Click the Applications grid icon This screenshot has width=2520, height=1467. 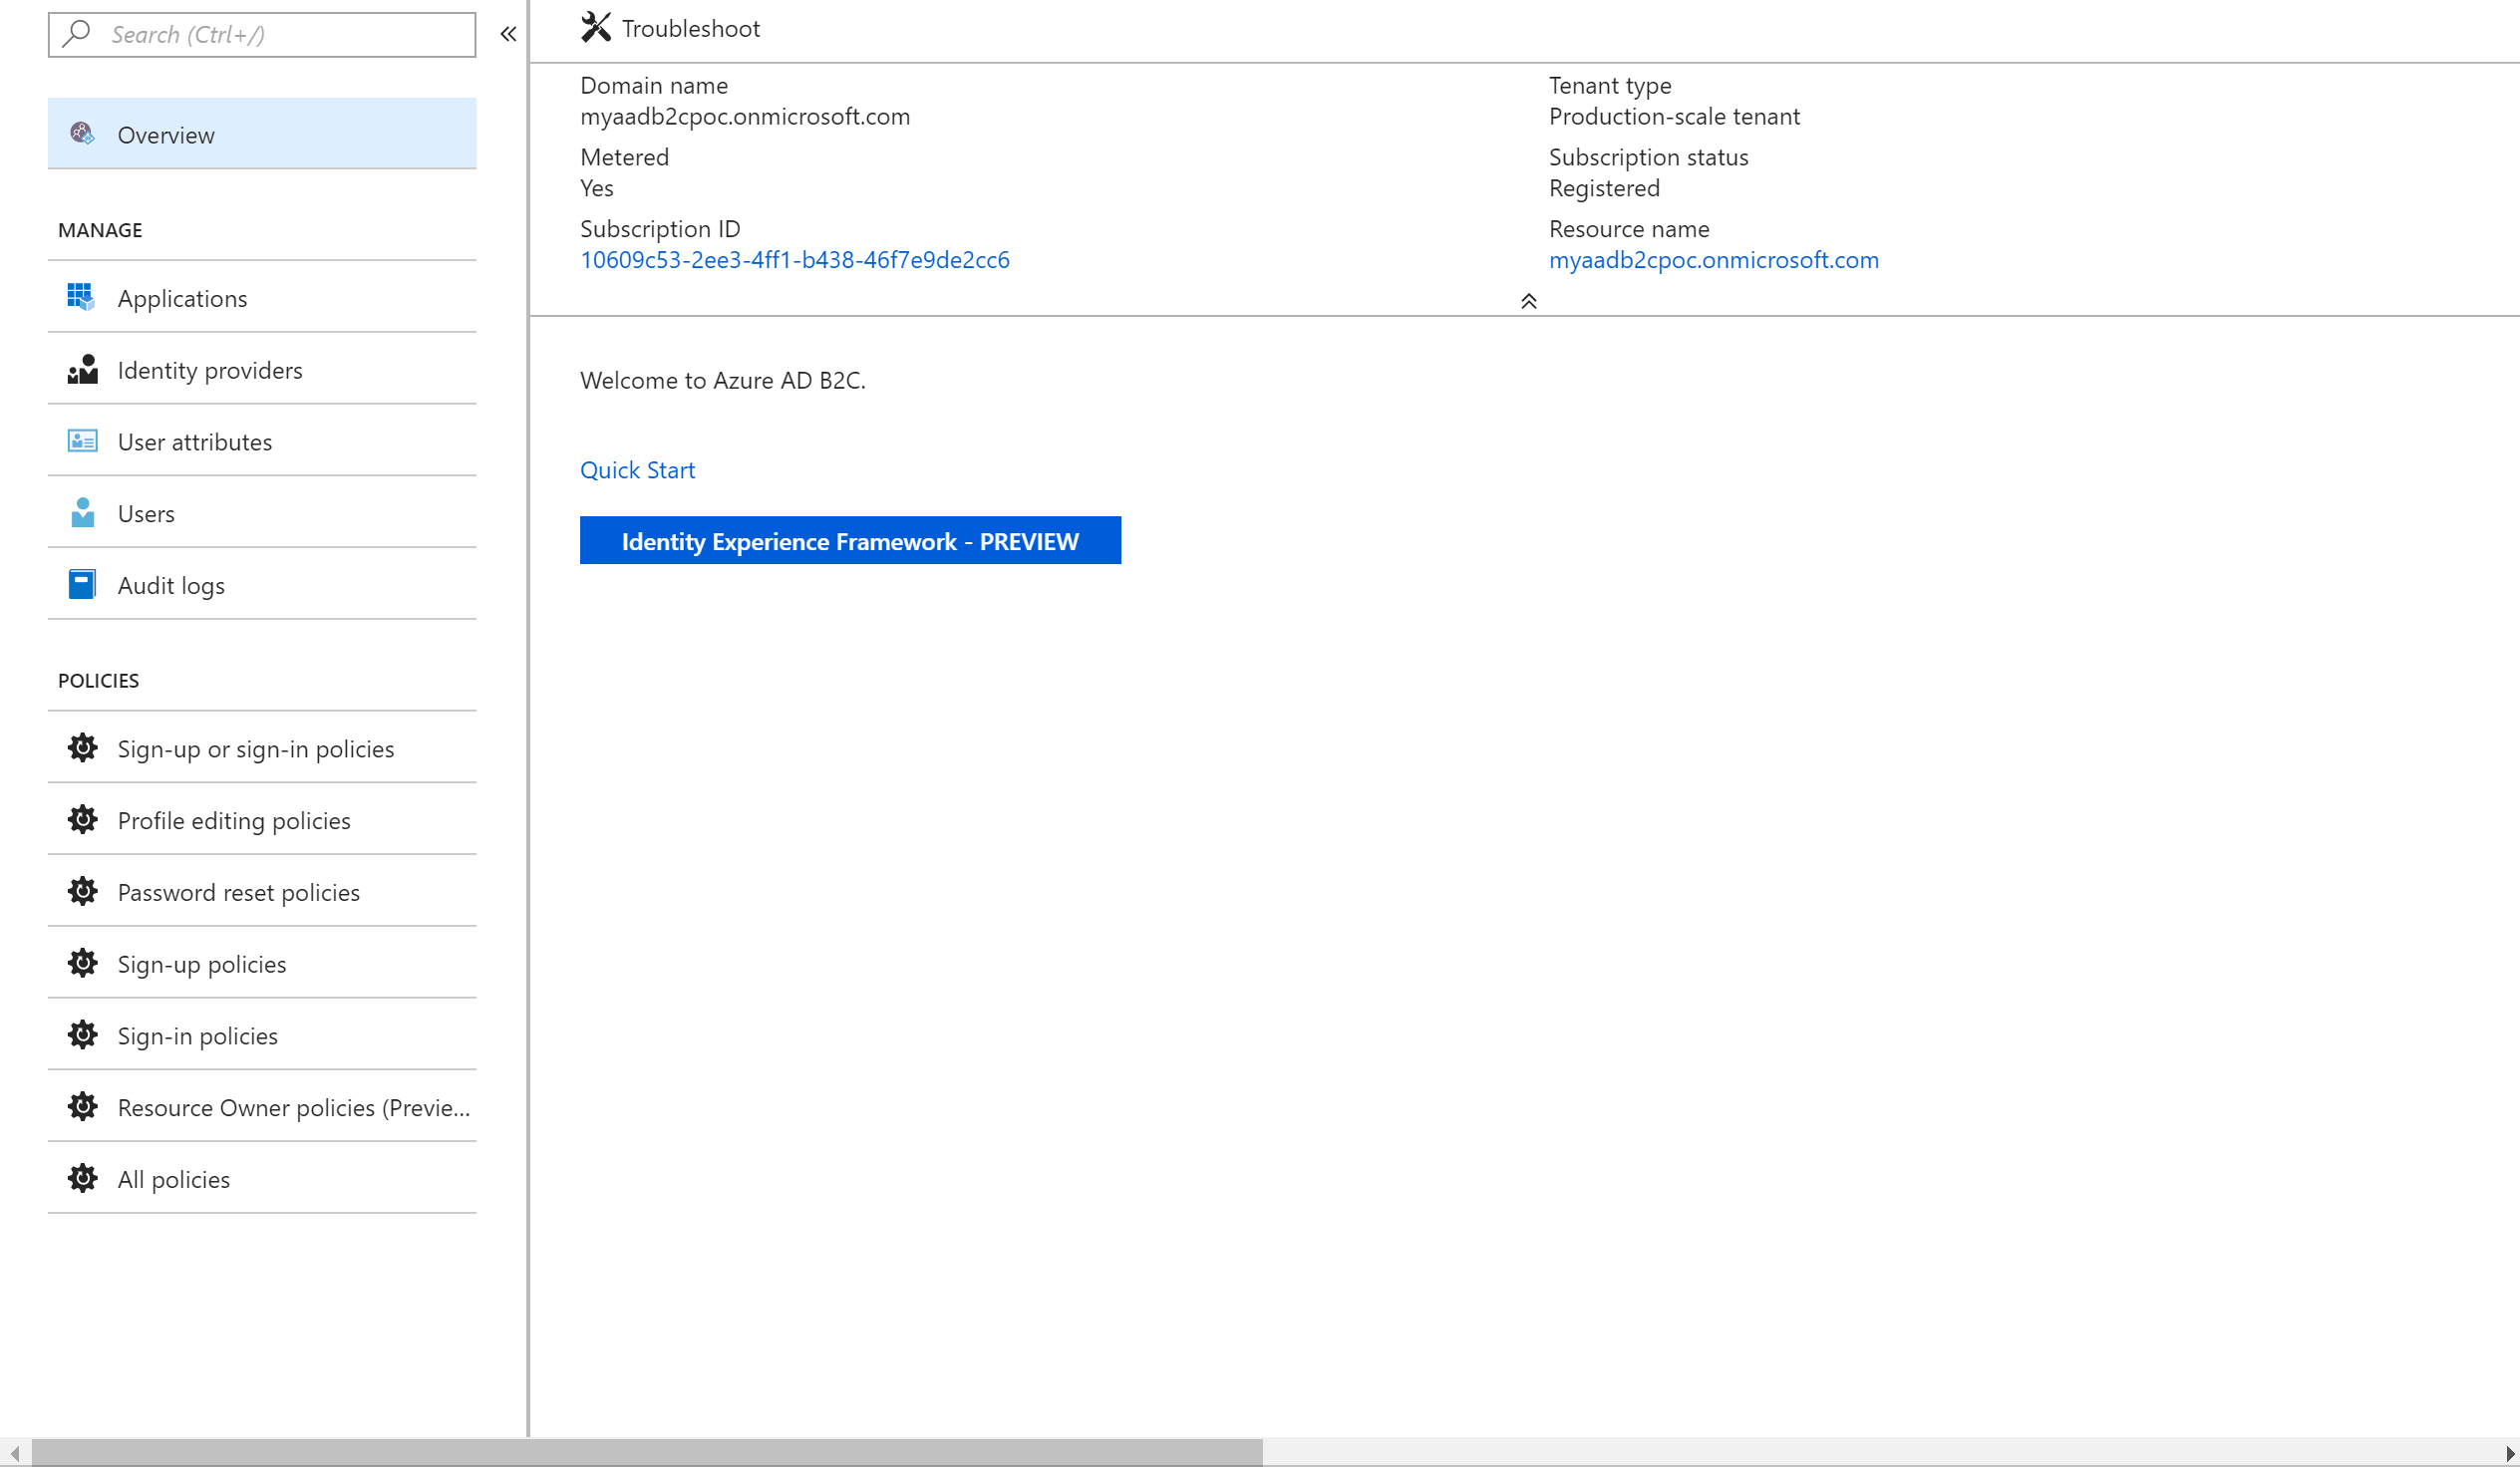point(81,297)
